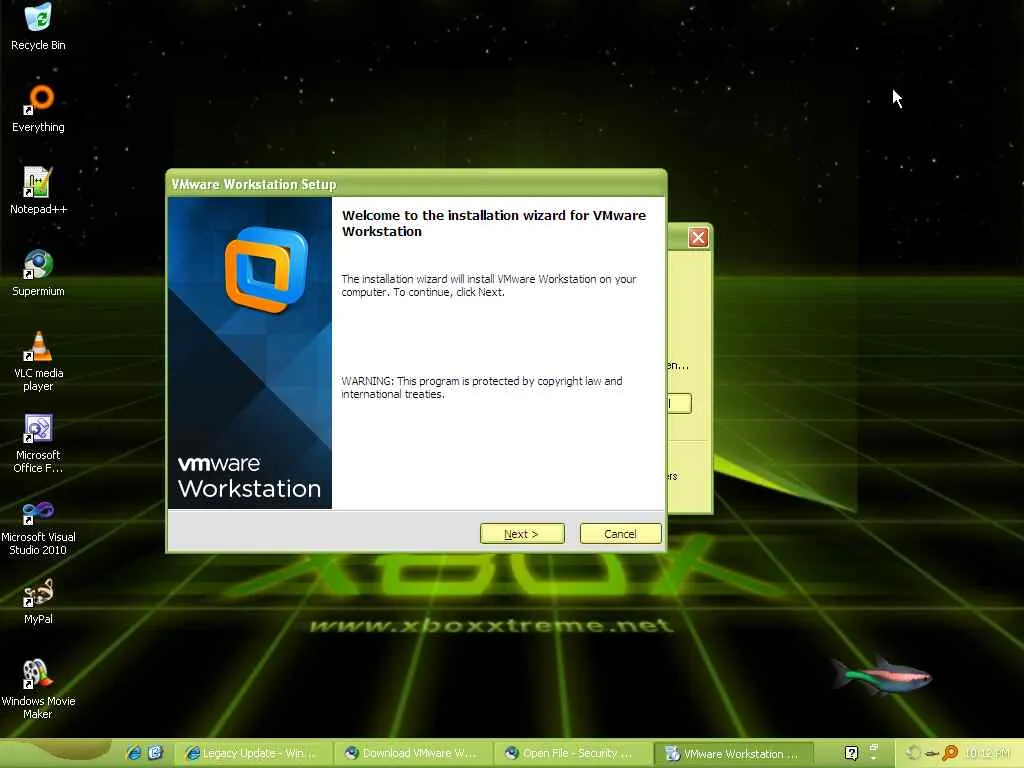Click the partially hidden button in rear dialog
Viewport: 1024px width, 768px height.
(679, 403)
